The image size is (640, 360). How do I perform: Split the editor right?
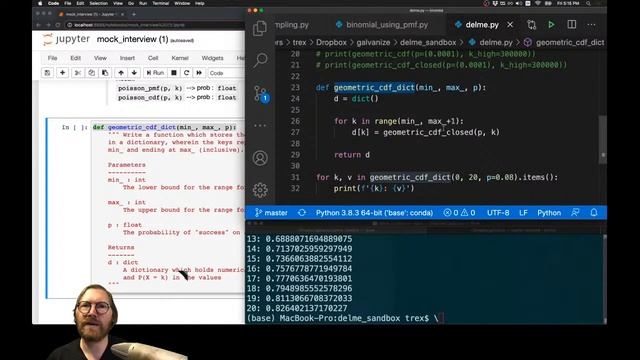[x=571, y=25]
